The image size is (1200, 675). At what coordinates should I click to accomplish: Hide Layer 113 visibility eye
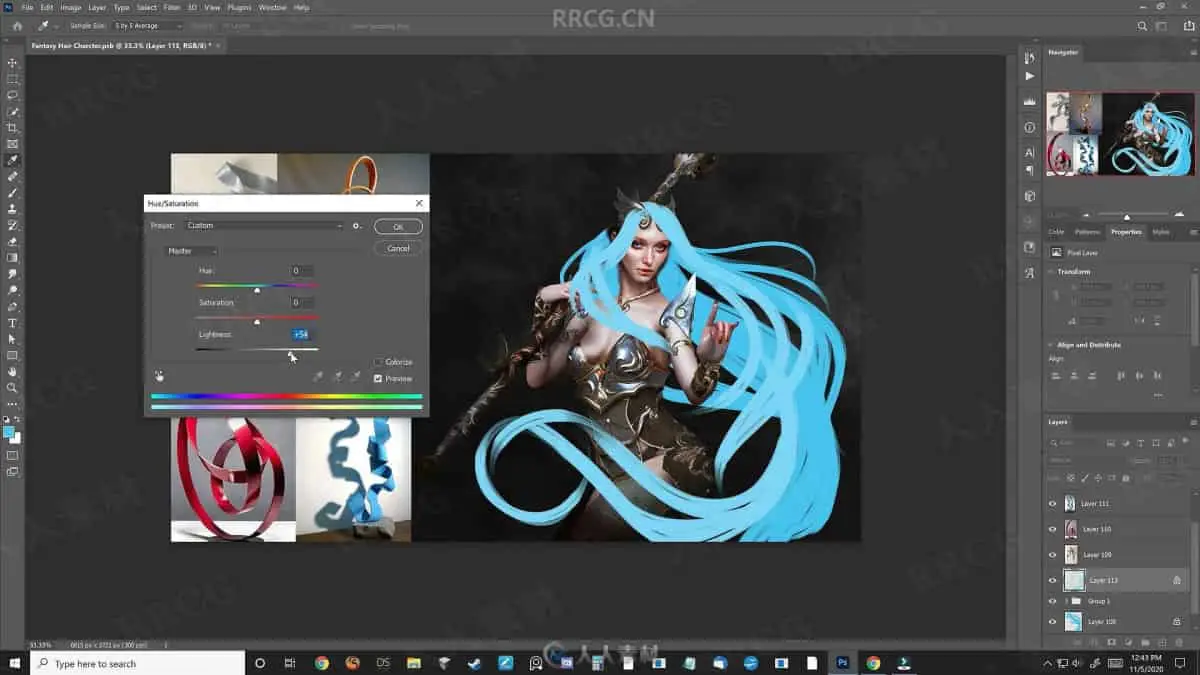[1052, 580]
